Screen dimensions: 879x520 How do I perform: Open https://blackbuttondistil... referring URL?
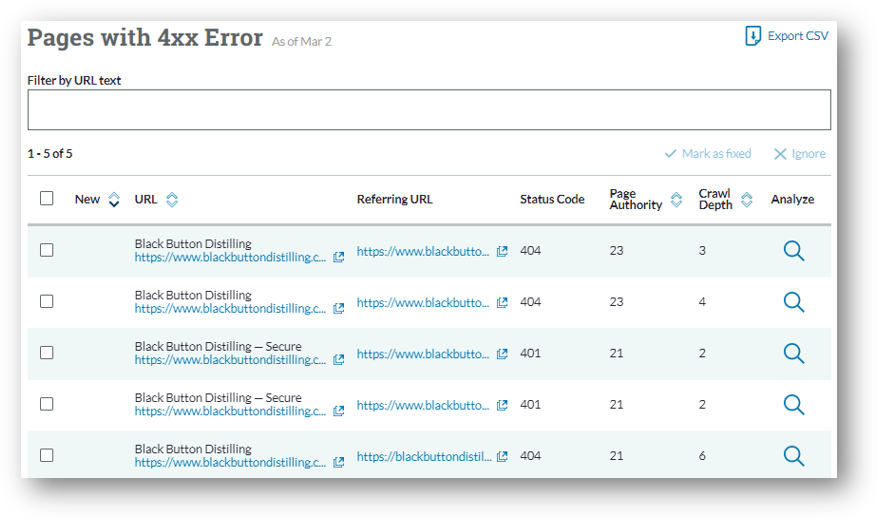click(x=424, y=457)
